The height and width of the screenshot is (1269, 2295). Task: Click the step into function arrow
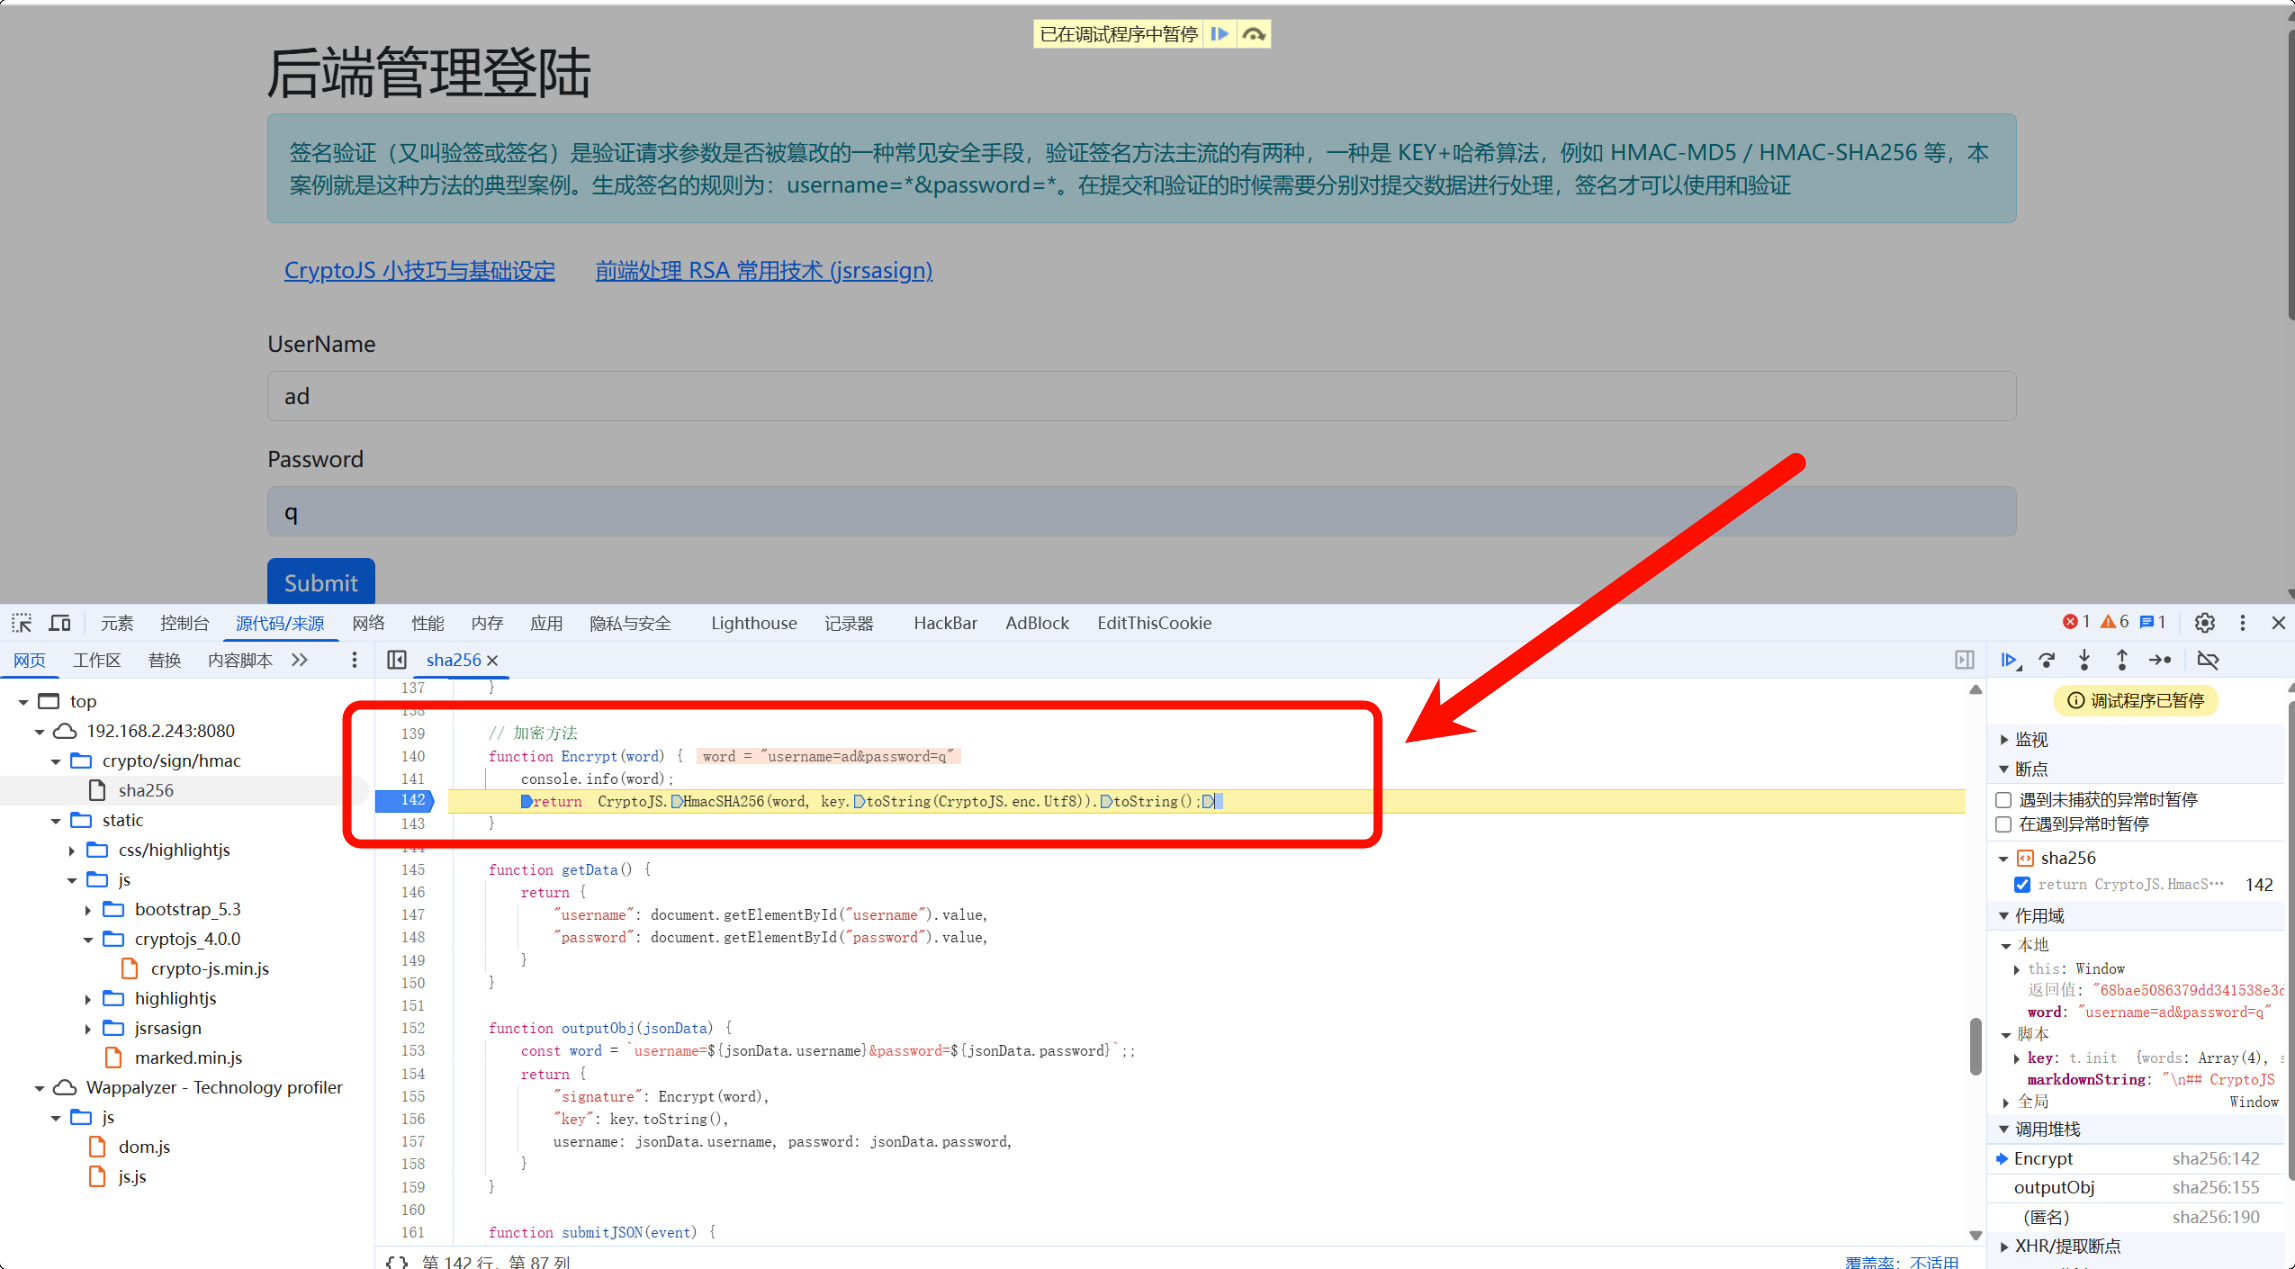2084,660
